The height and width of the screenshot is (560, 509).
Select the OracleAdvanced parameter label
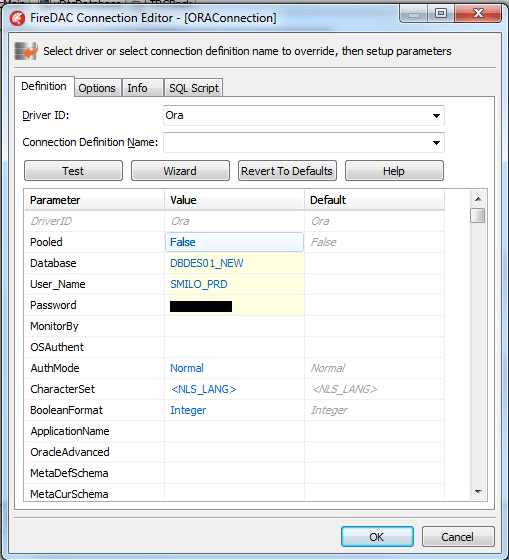coord(70,452)
